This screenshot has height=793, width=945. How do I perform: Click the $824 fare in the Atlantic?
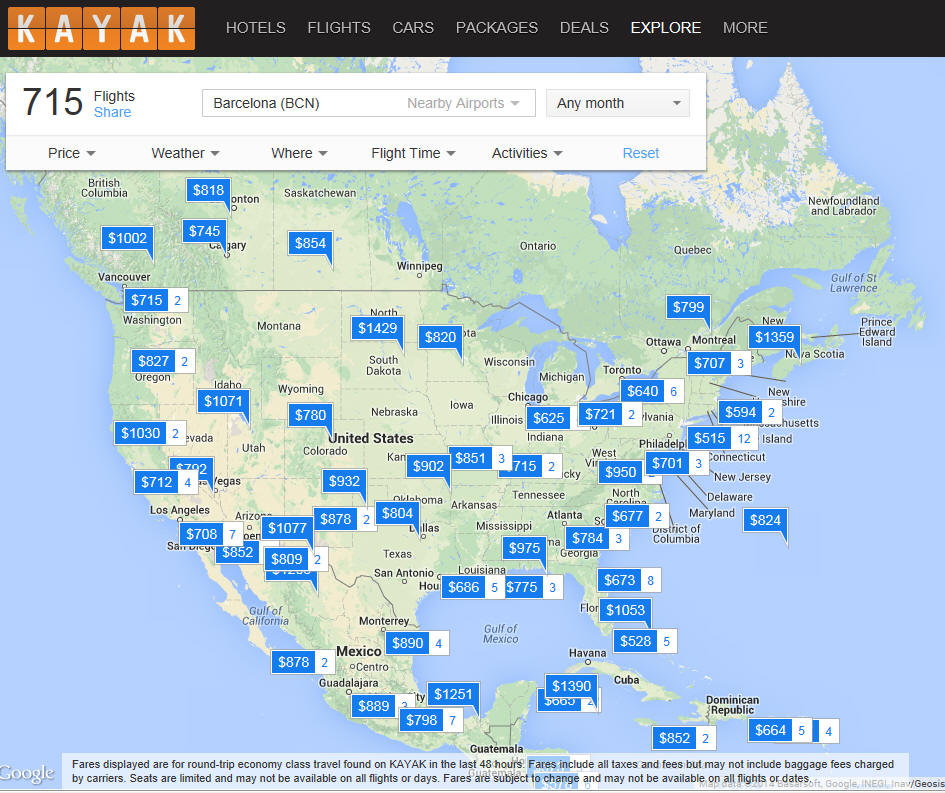pos(765,520)
